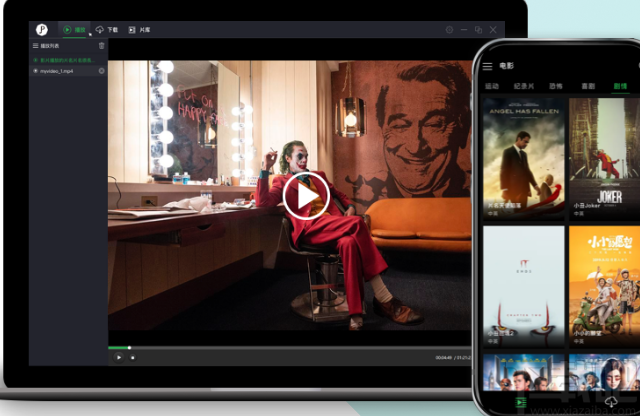Click the large play button on the video
This screenshot has height=416, width=640.
(305, 195)
